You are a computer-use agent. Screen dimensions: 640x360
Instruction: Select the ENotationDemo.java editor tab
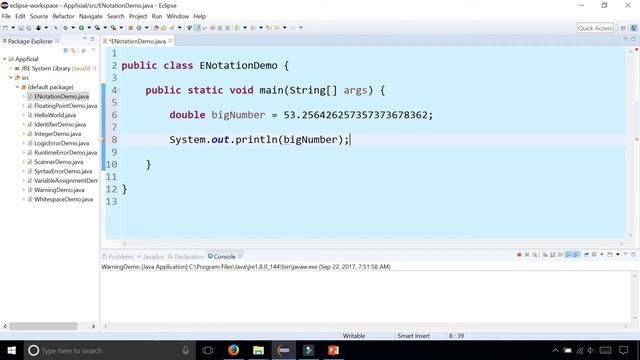pyautogui.click(x=137, y=41)
